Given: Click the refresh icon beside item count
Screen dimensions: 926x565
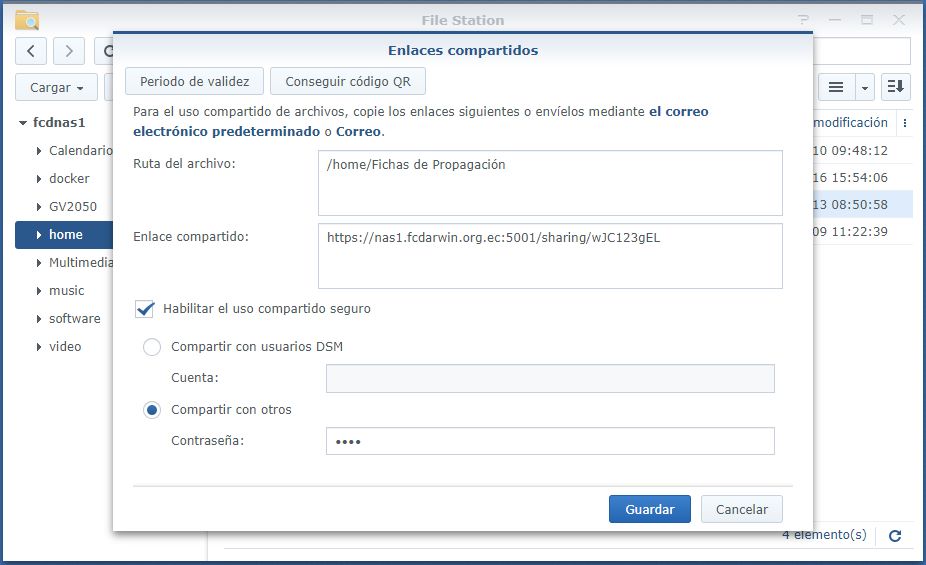Looking at the screenshot, I should 895,536.
